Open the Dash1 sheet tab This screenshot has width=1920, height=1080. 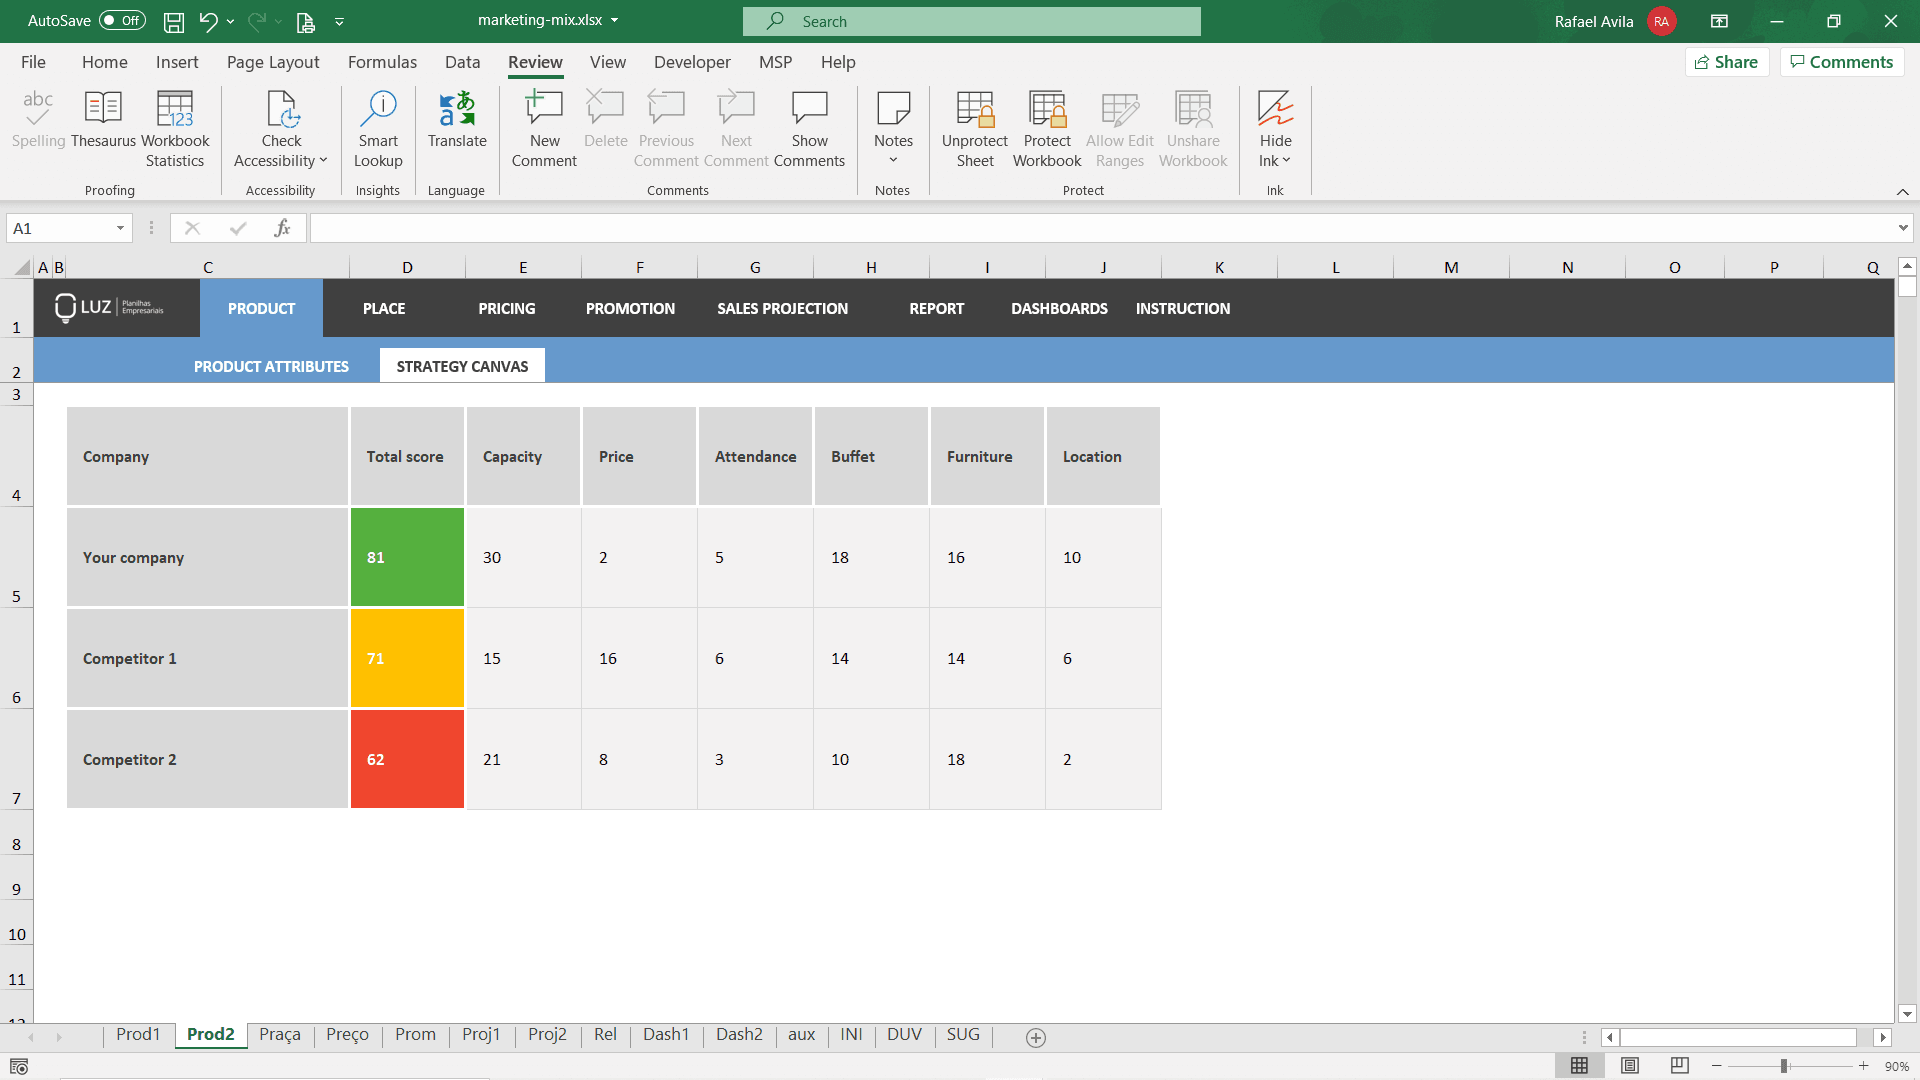(x=666, y=1035)
